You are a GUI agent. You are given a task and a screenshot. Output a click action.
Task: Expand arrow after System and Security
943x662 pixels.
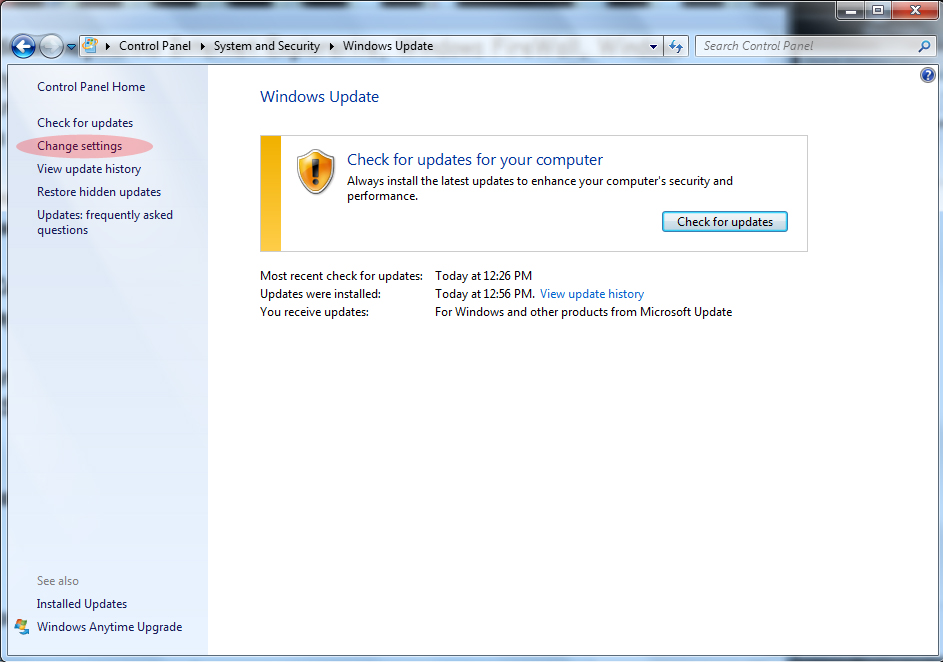pos(331,46)
